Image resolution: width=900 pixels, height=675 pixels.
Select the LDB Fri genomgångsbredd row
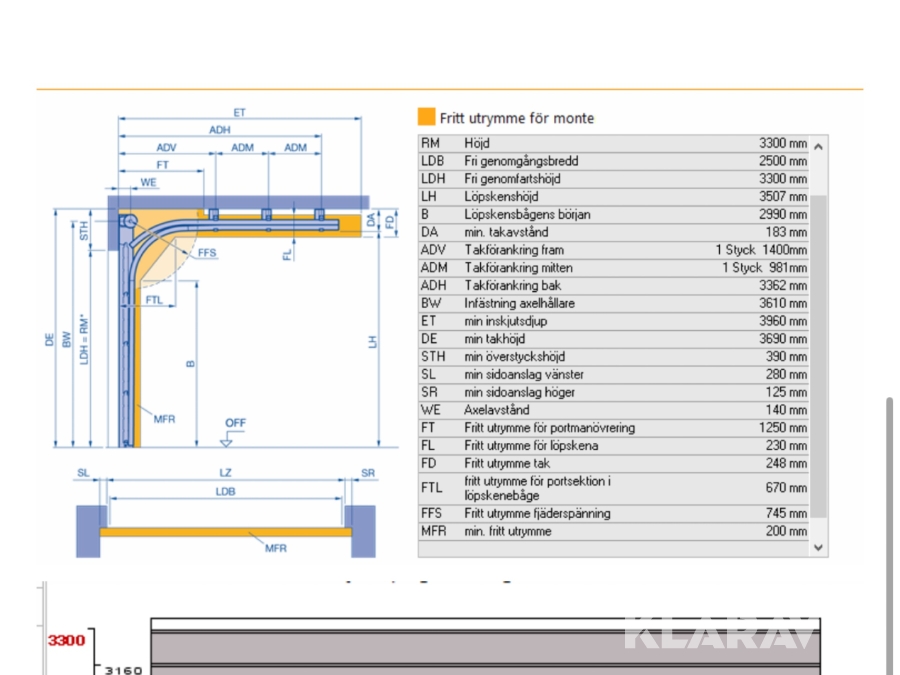(x=613, y=161)
